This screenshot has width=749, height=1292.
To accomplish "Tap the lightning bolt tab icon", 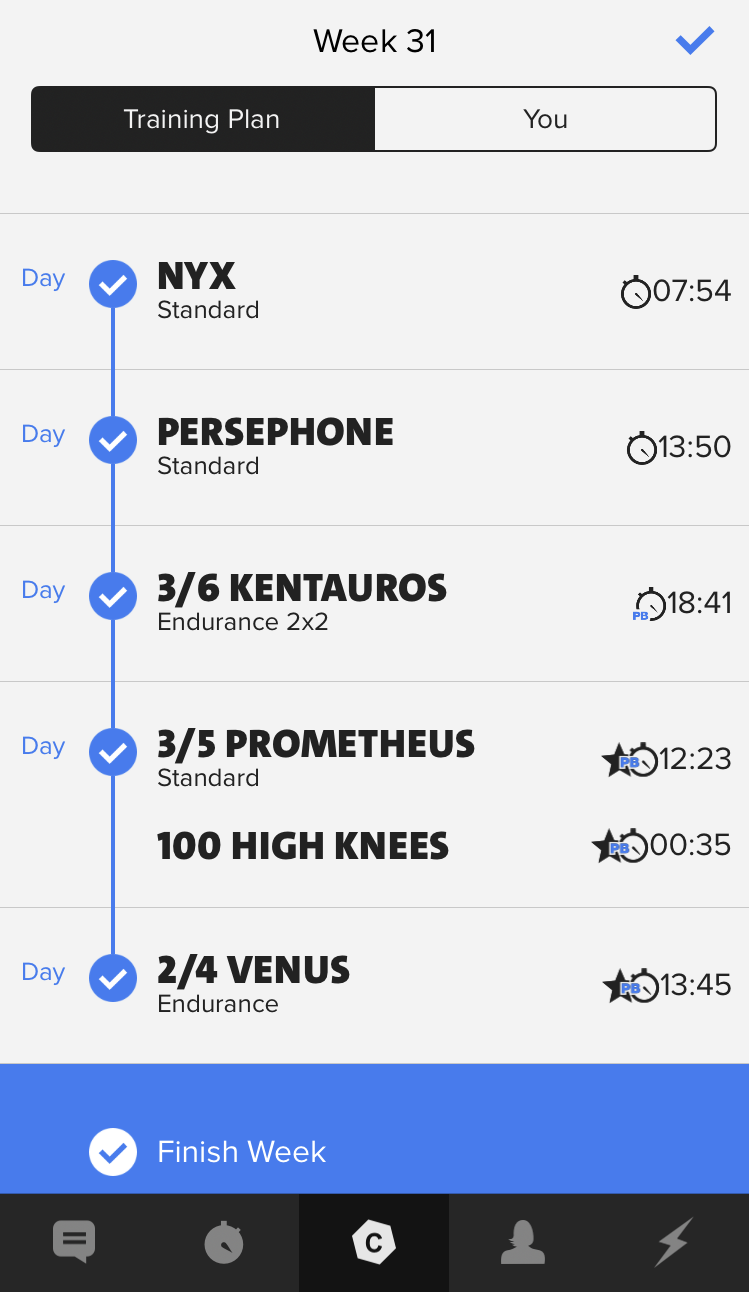I will [x=673, y=1243].
